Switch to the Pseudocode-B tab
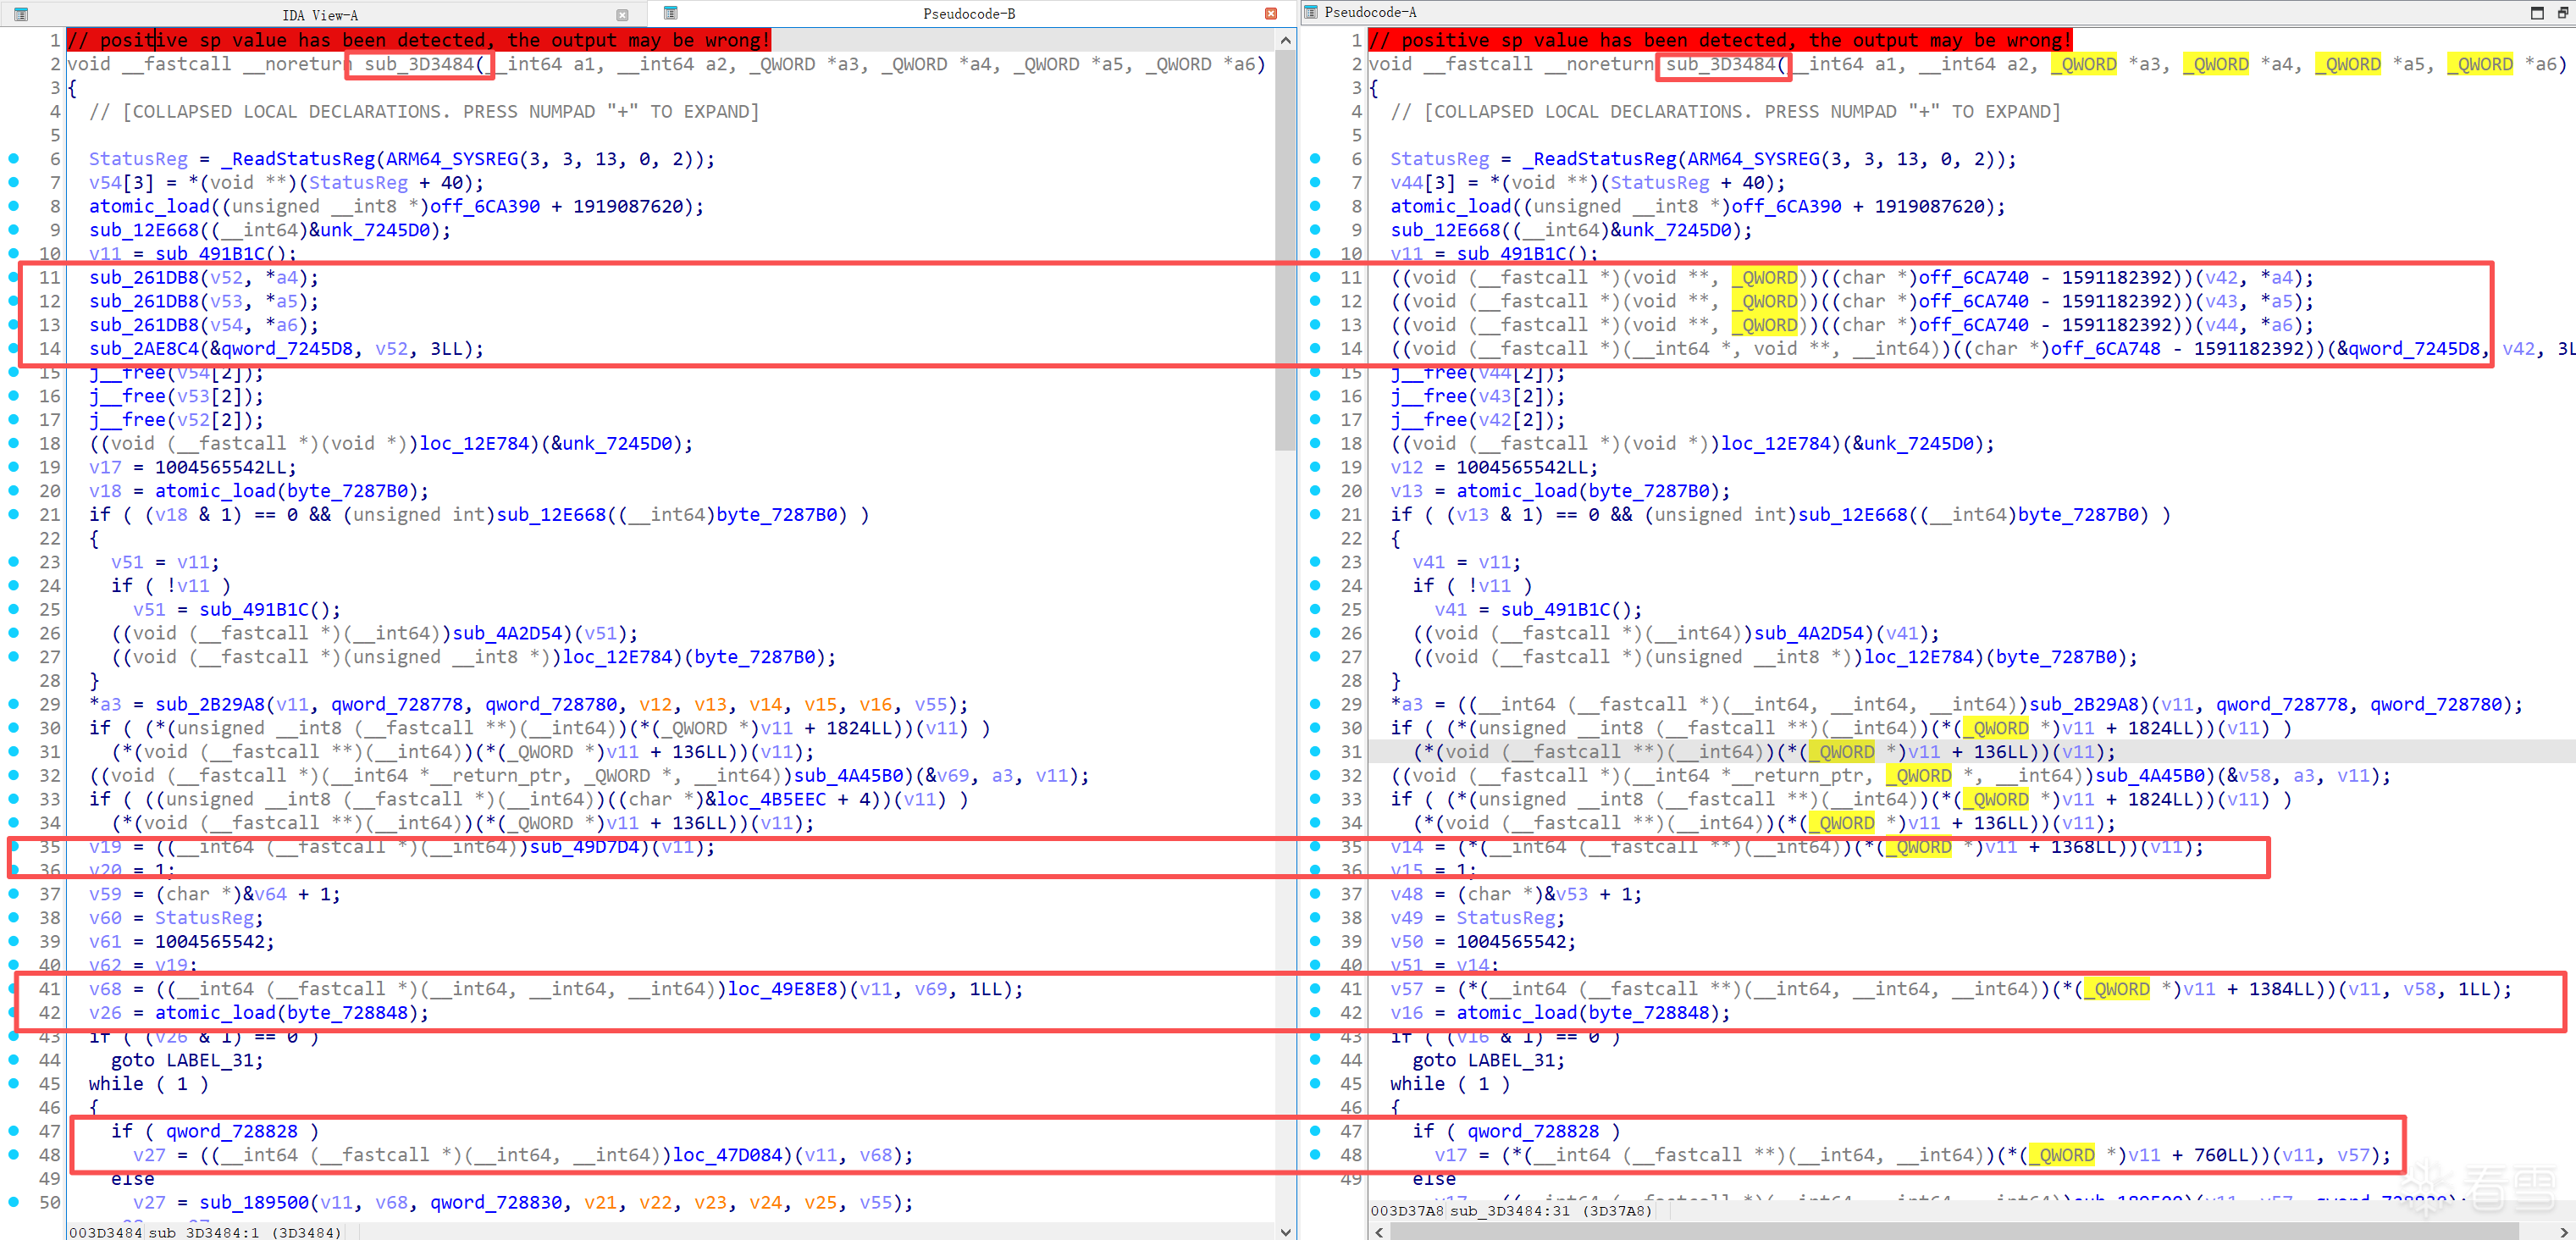2576x1240 pixels. point(968,14)
